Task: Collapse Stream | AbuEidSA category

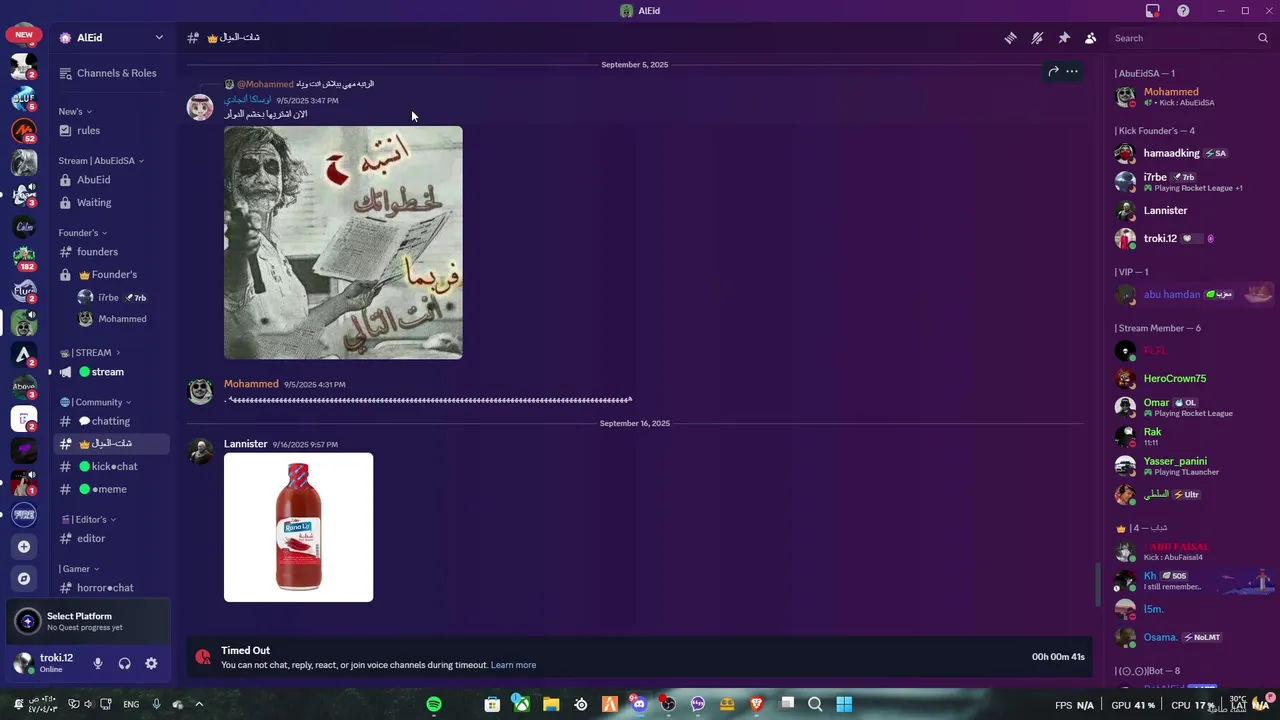Action: (100, 161)
